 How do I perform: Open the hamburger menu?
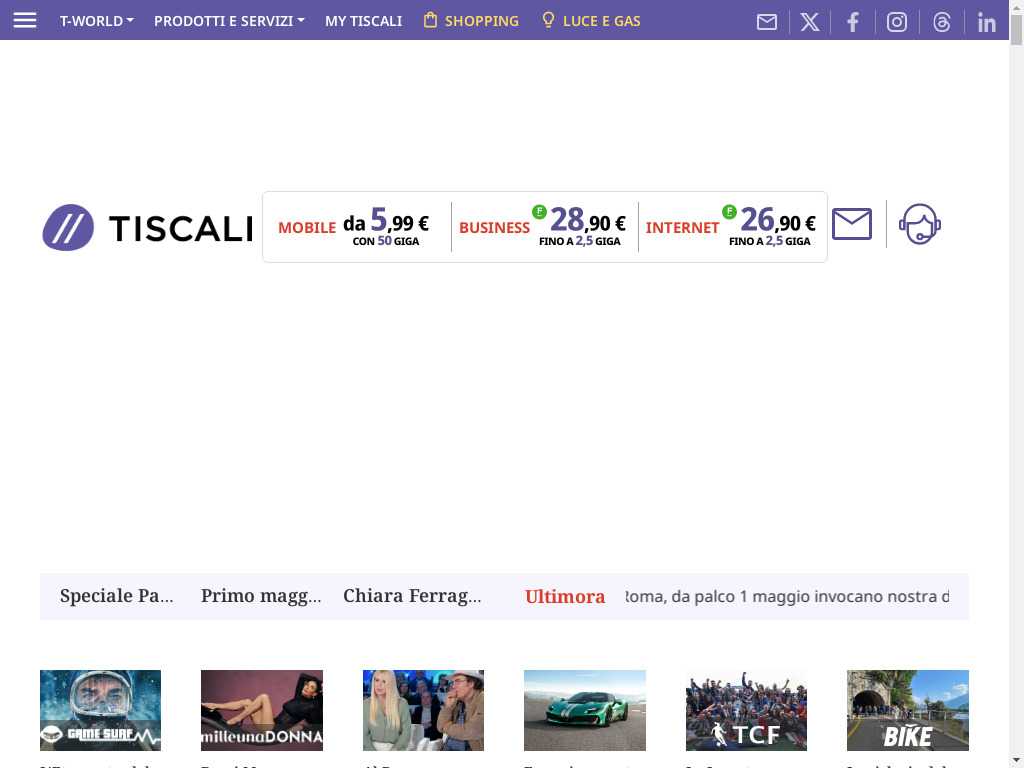pyautogui.click(x=25, y=20)
